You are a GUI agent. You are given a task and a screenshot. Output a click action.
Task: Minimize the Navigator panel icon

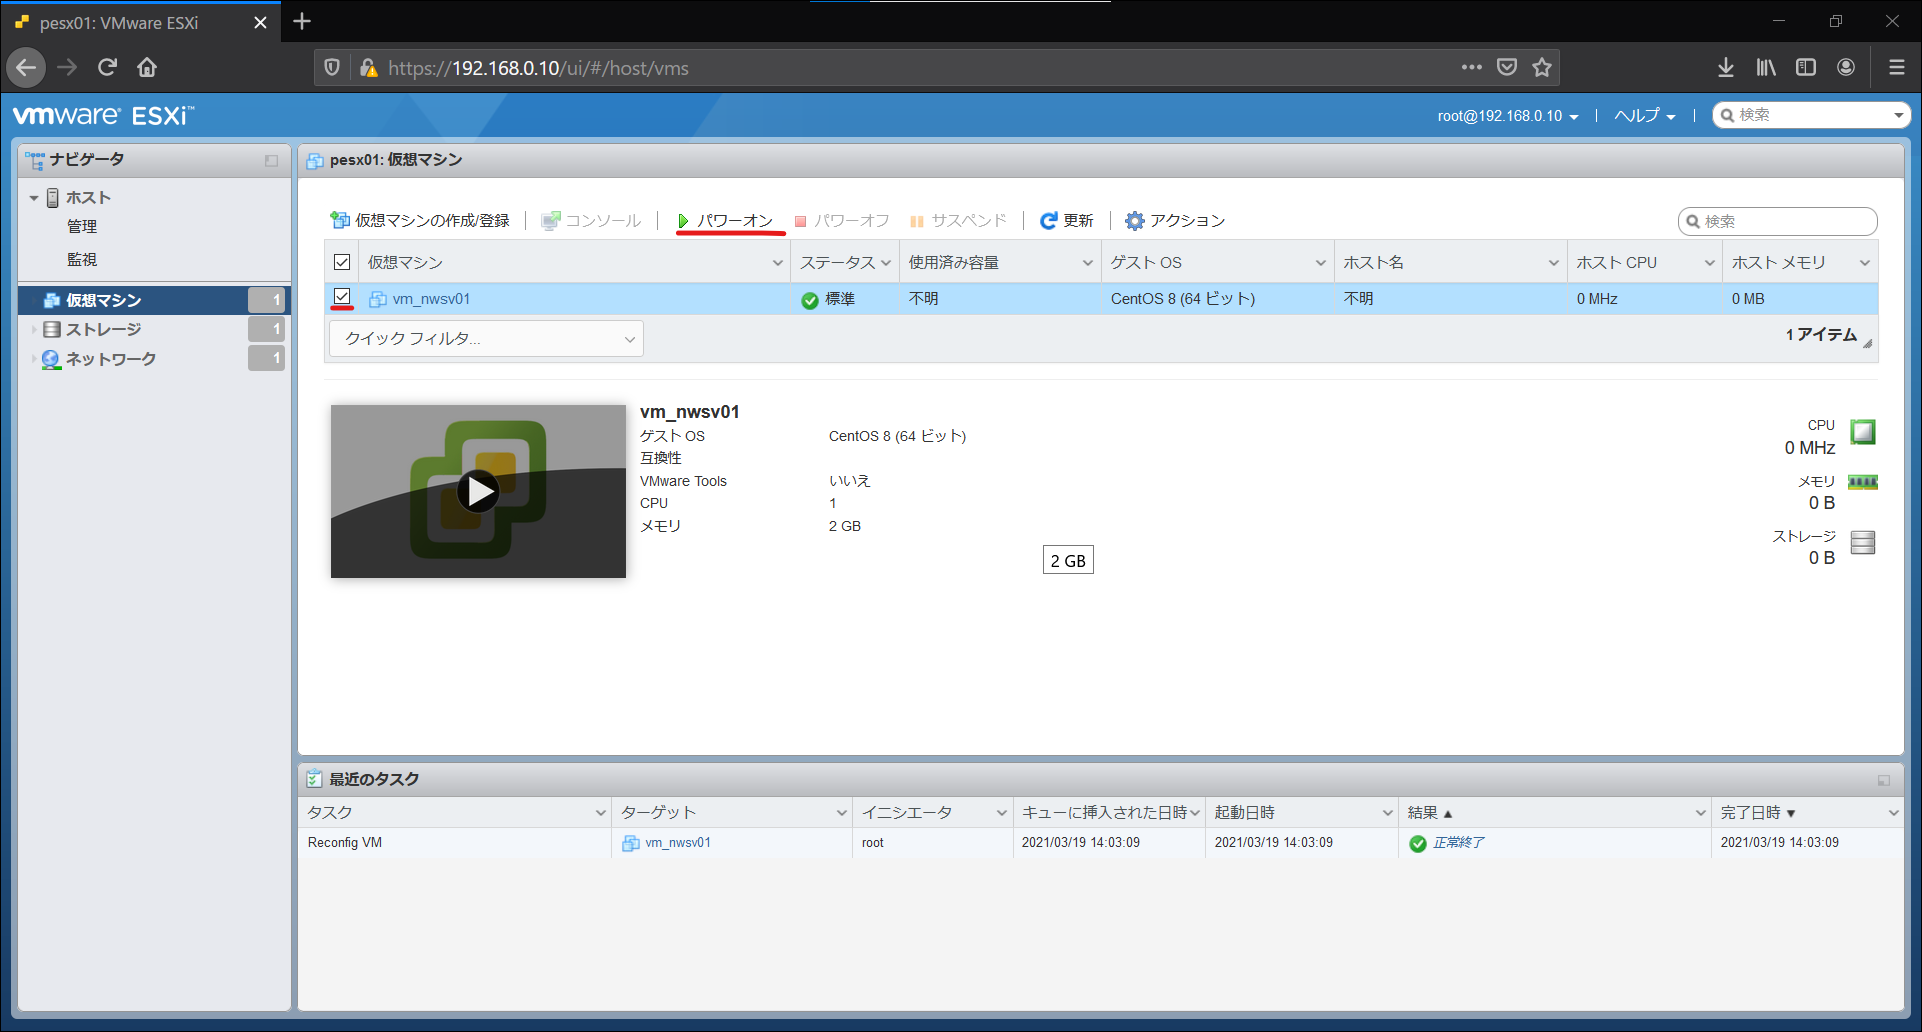coord(271,160)
